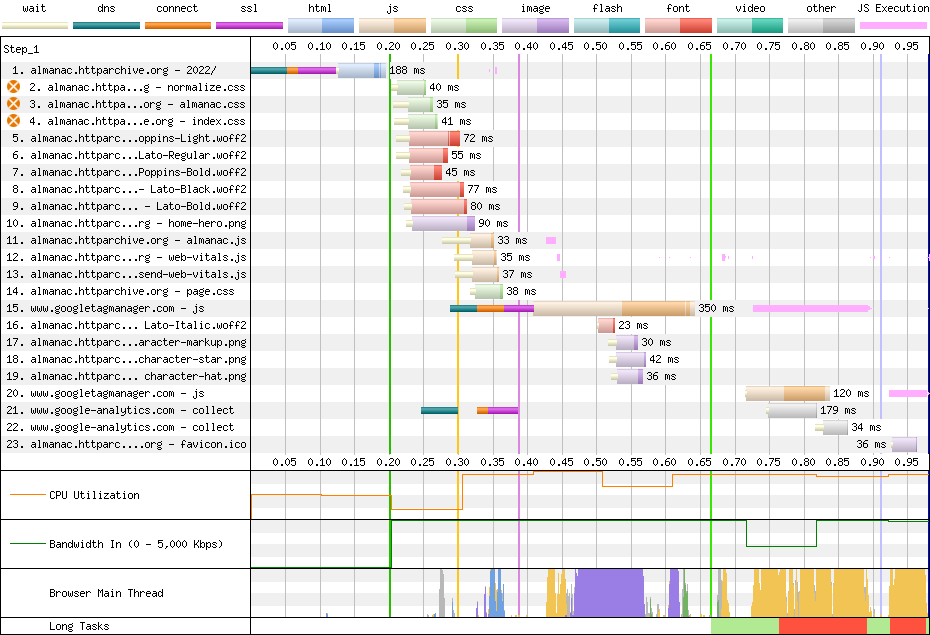Select request 15 www.googletagmanager.com - js
Viewport: 930px width, 635px height.
[x=106, y=308]
